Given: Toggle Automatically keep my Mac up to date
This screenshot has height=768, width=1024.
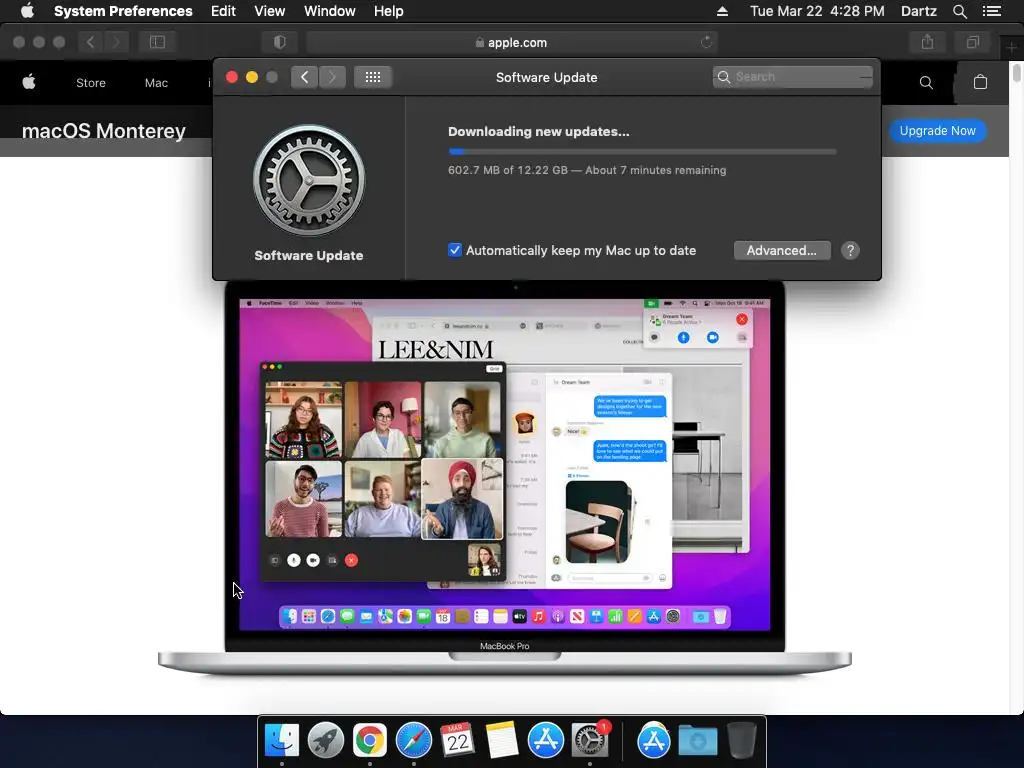Looking at the screenshot, I should 455,250.
